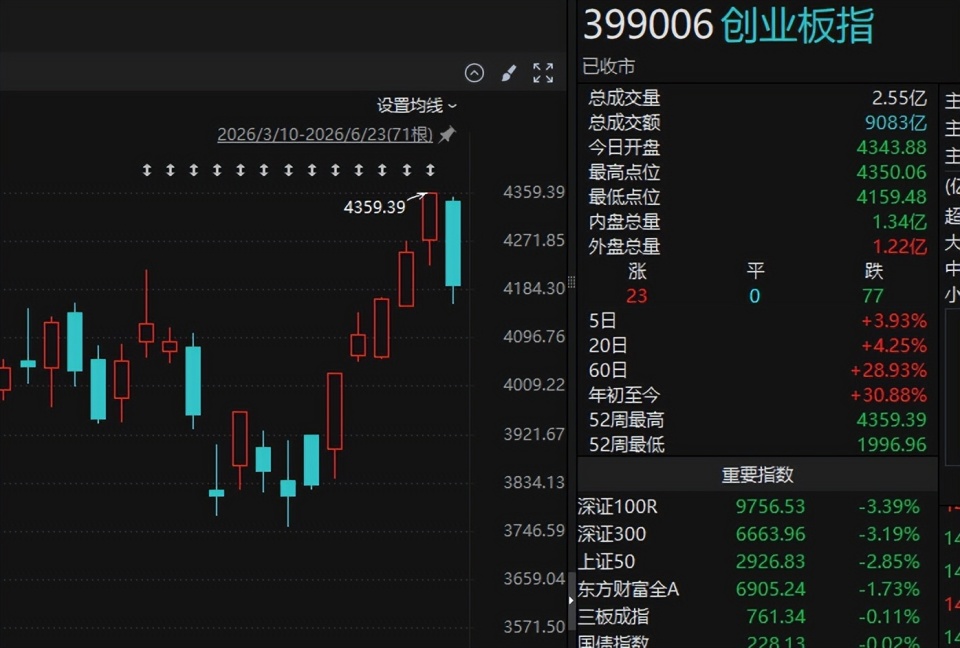This screenshot has height=648, width=960.
Task: Click the 上证50 value 2926.83
Action: (770, 562)
